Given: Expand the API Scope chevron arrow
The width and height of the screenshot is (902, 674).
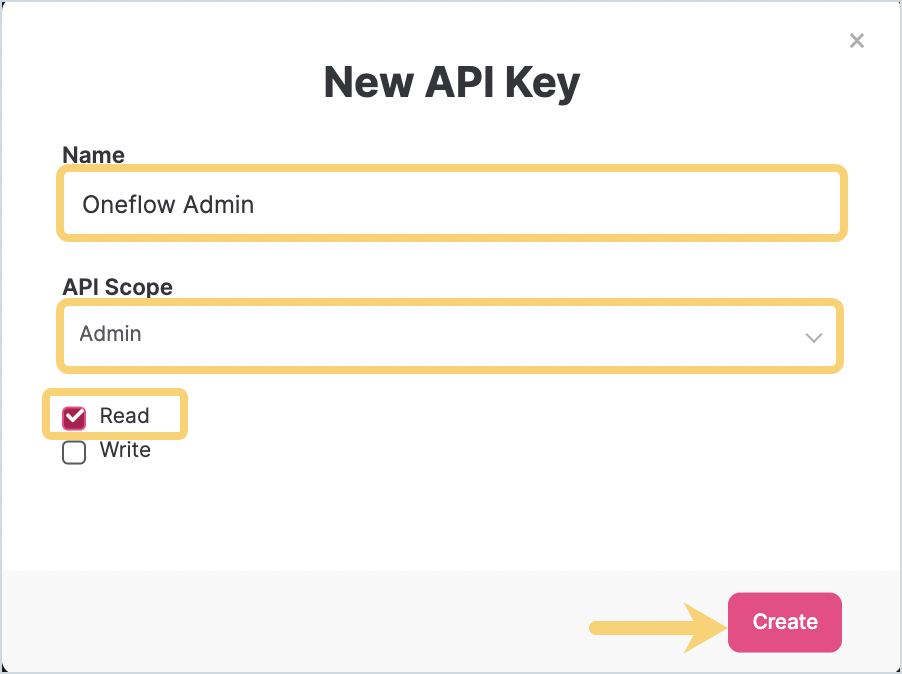Looking at the screenshot, I should [x=814, y=337].
